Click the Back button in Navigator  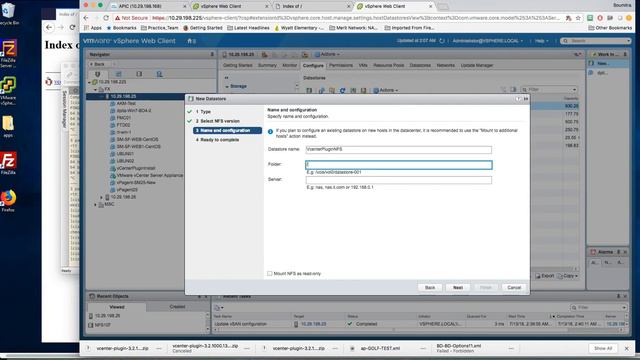(x=98, y=64)
